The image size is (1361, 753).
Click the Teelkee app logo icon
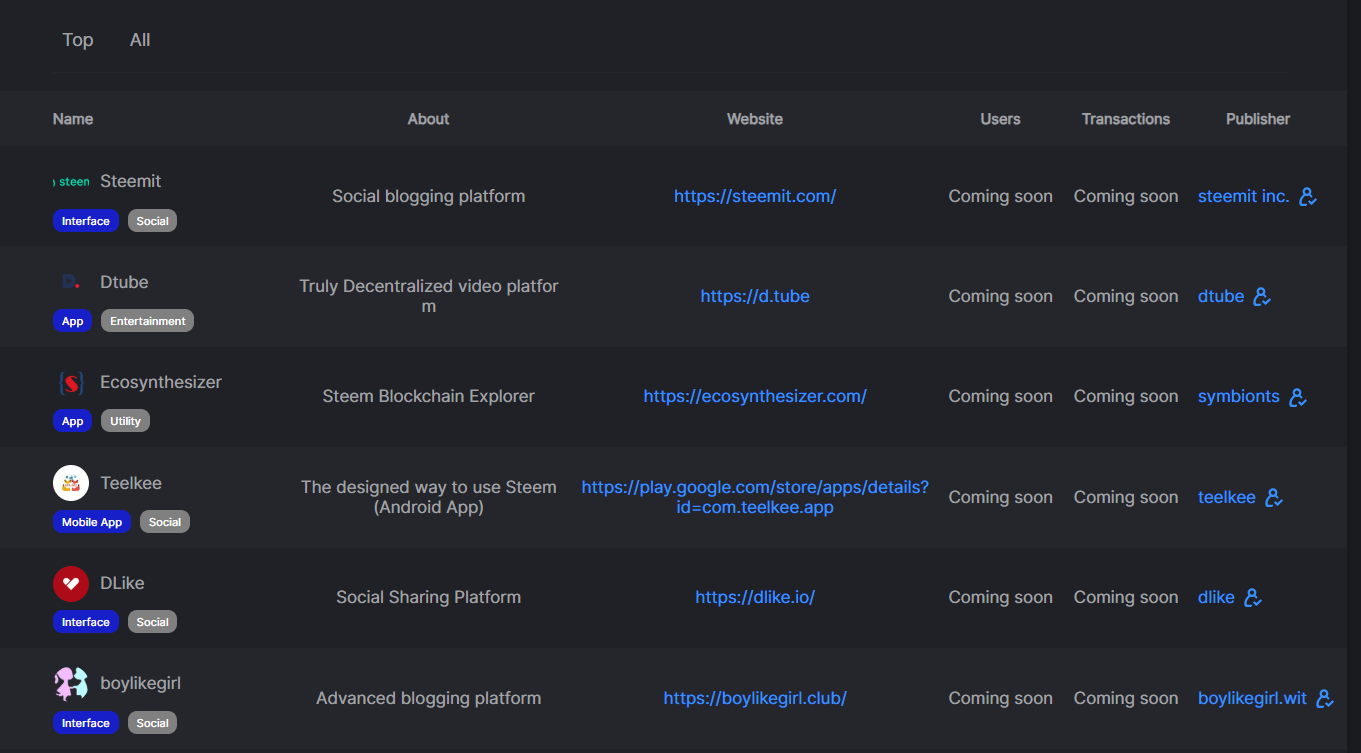71,483
